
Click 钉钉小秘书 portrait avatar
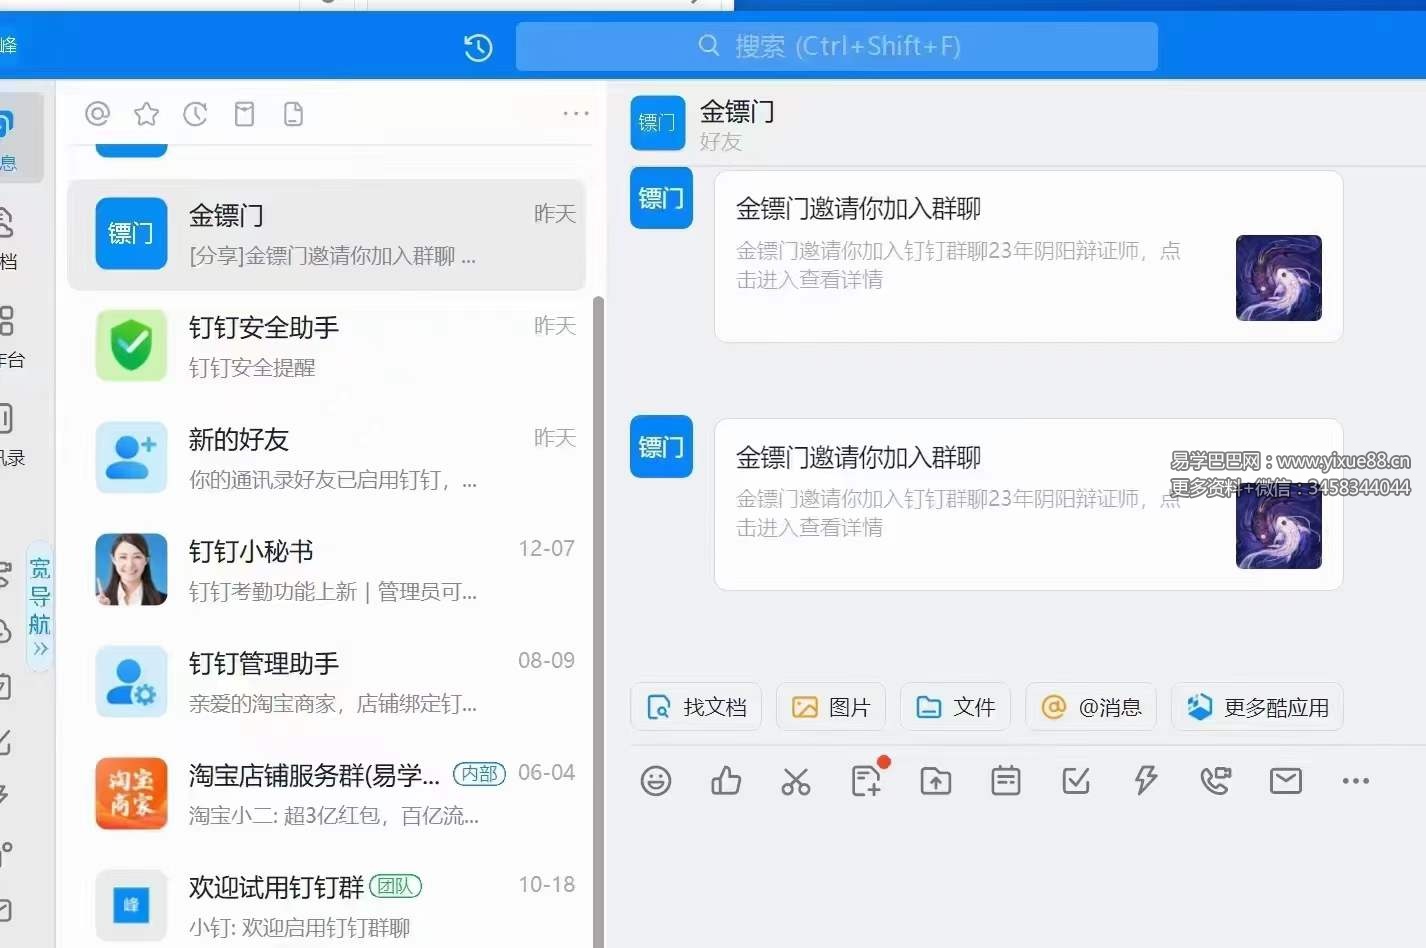point(131,570)
